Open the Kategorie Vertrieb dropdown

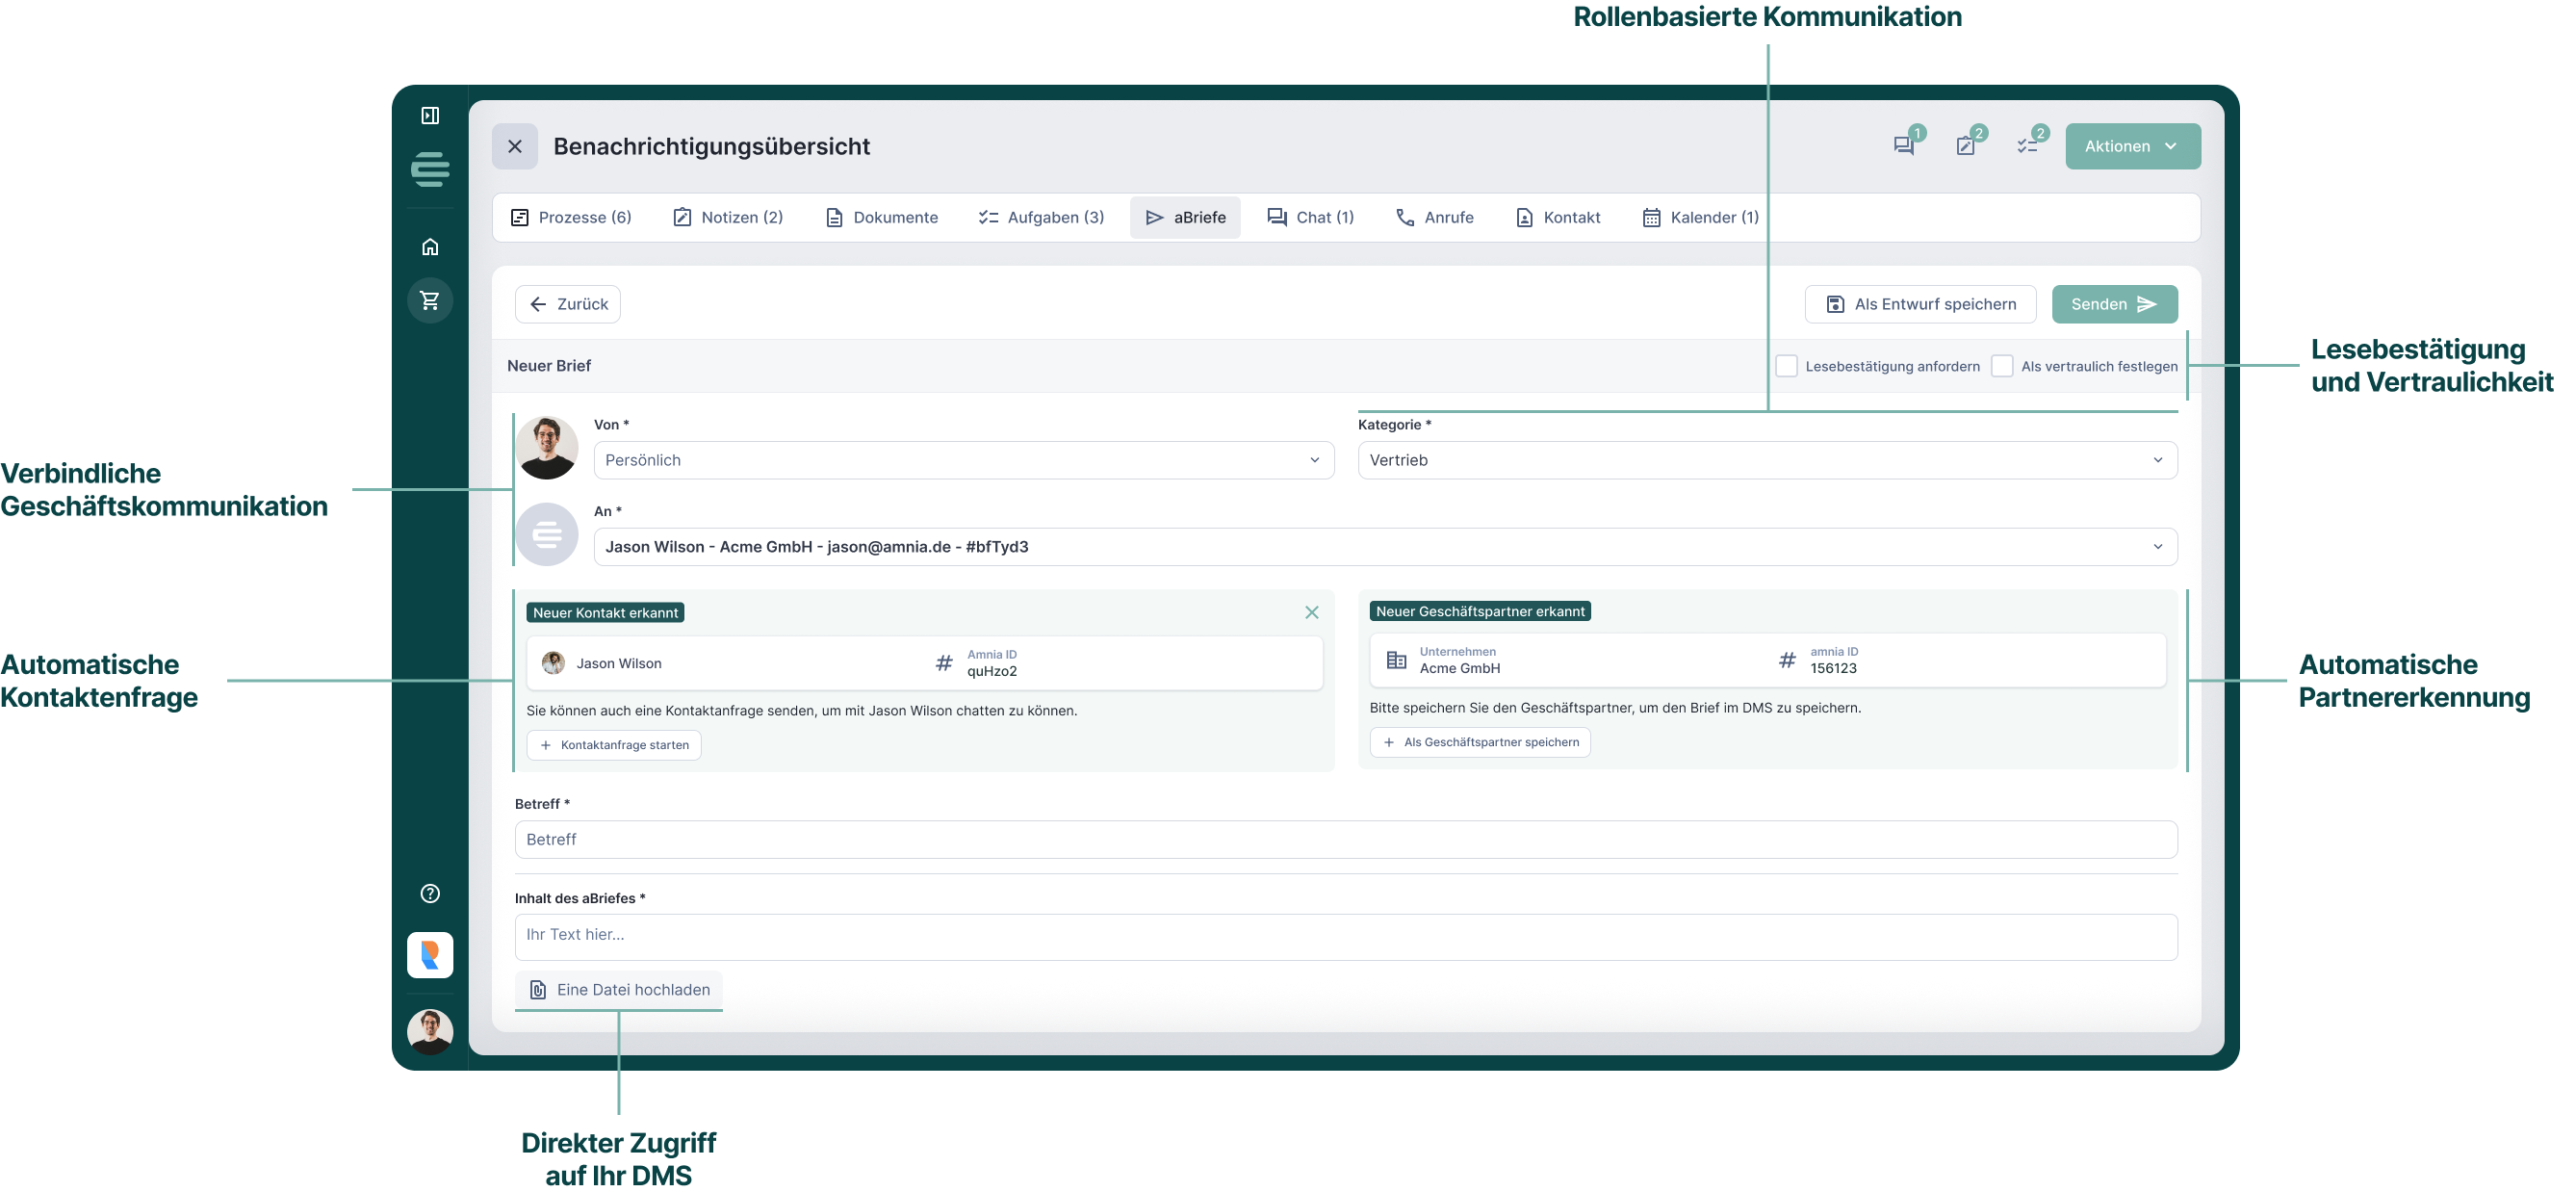pyautogui.click(x=1766, y=460)
